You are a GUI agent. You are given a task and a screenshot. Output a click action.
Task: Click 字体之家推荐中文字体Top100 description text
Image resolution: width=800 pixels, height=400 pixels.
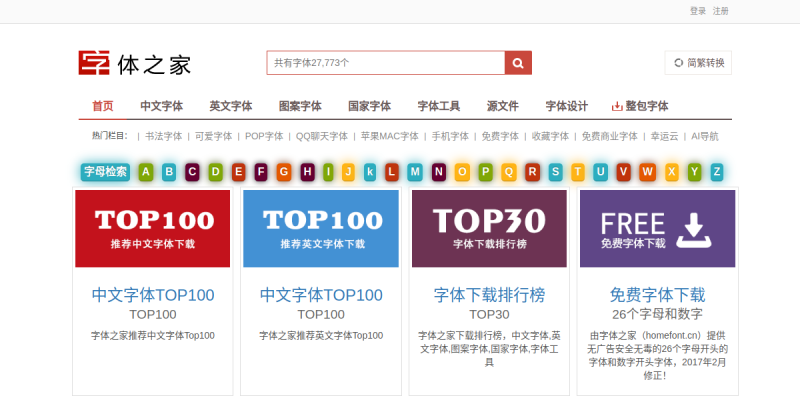tap(153, 336)
